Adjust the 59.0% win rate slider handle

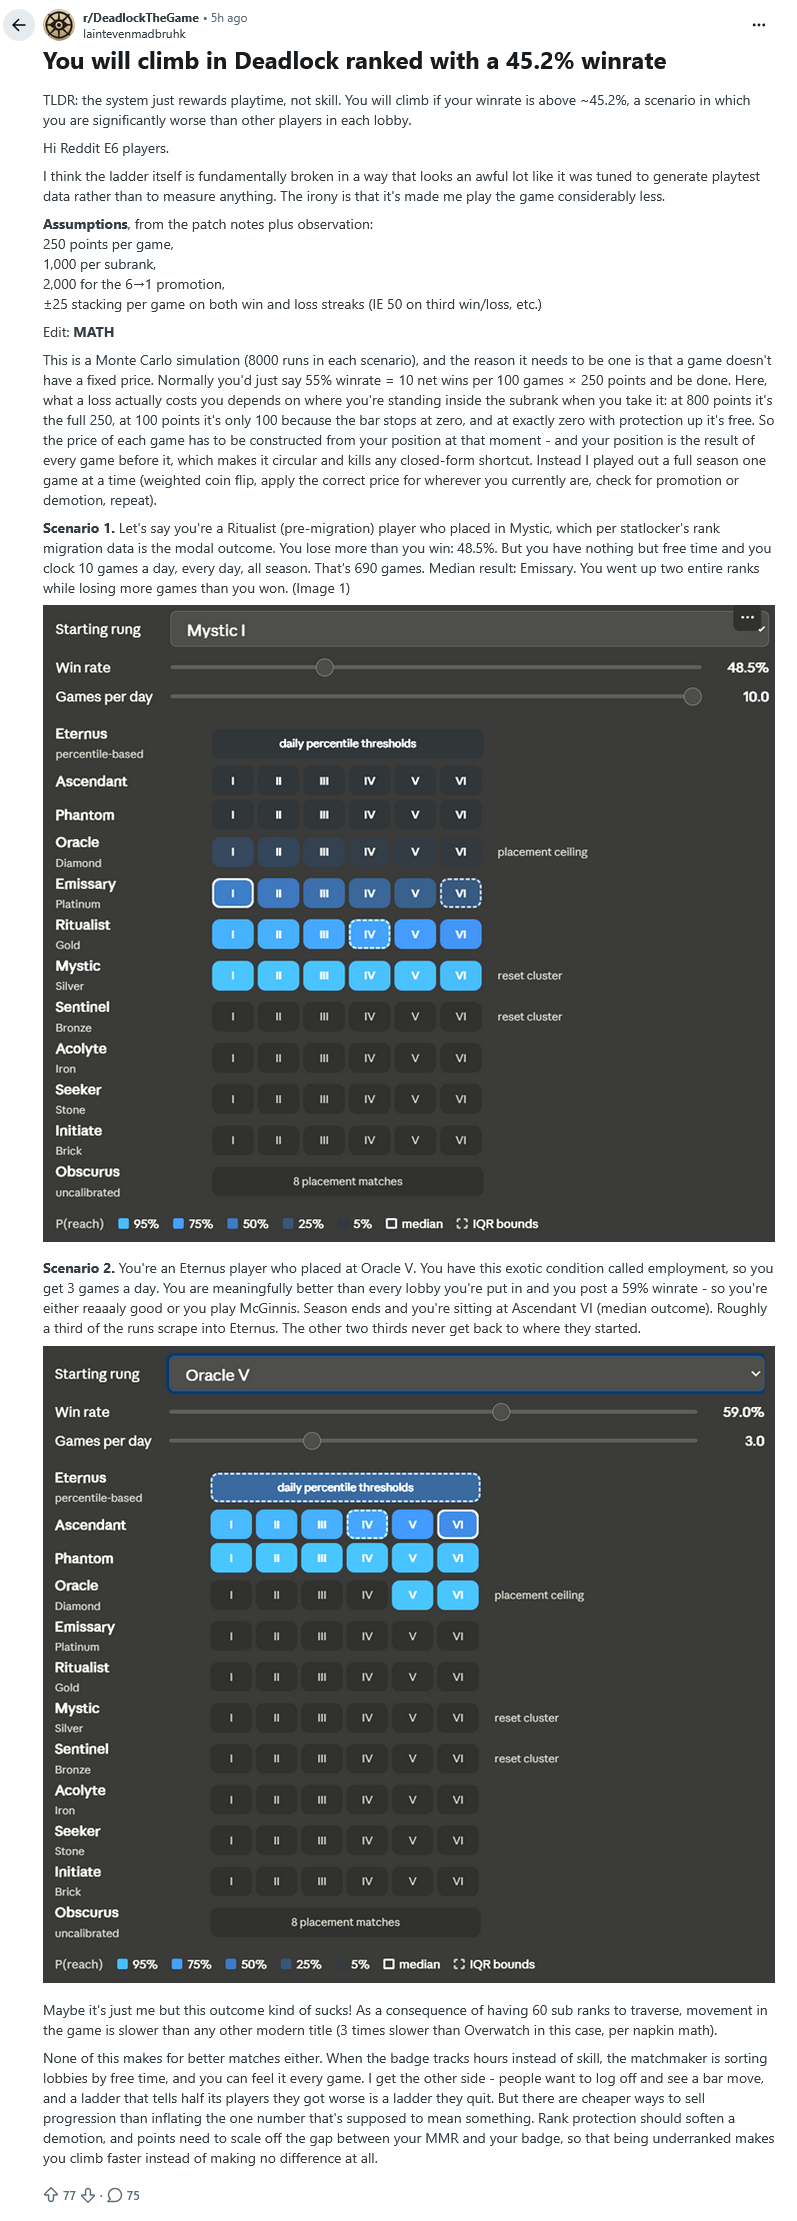[x=501, y=1411]
